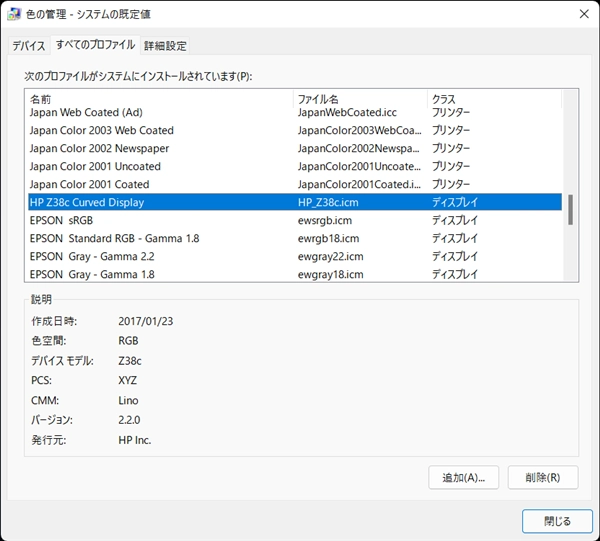Click the 追加(A)... button
Image resolution: width=600 pixels, height=541 pixels.
(463, 478)
